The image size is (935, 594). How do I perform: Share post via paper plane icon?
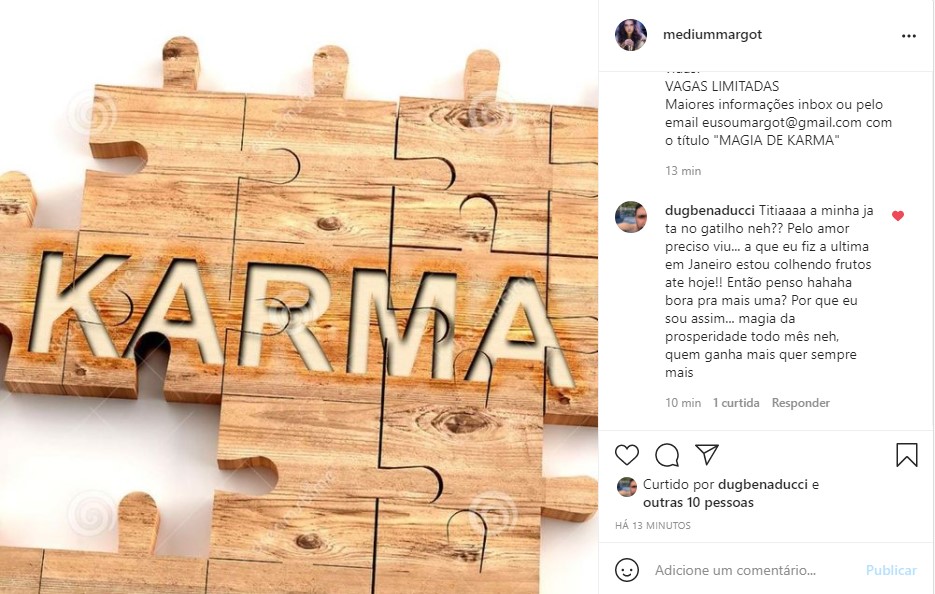click(x=707, y=454)
